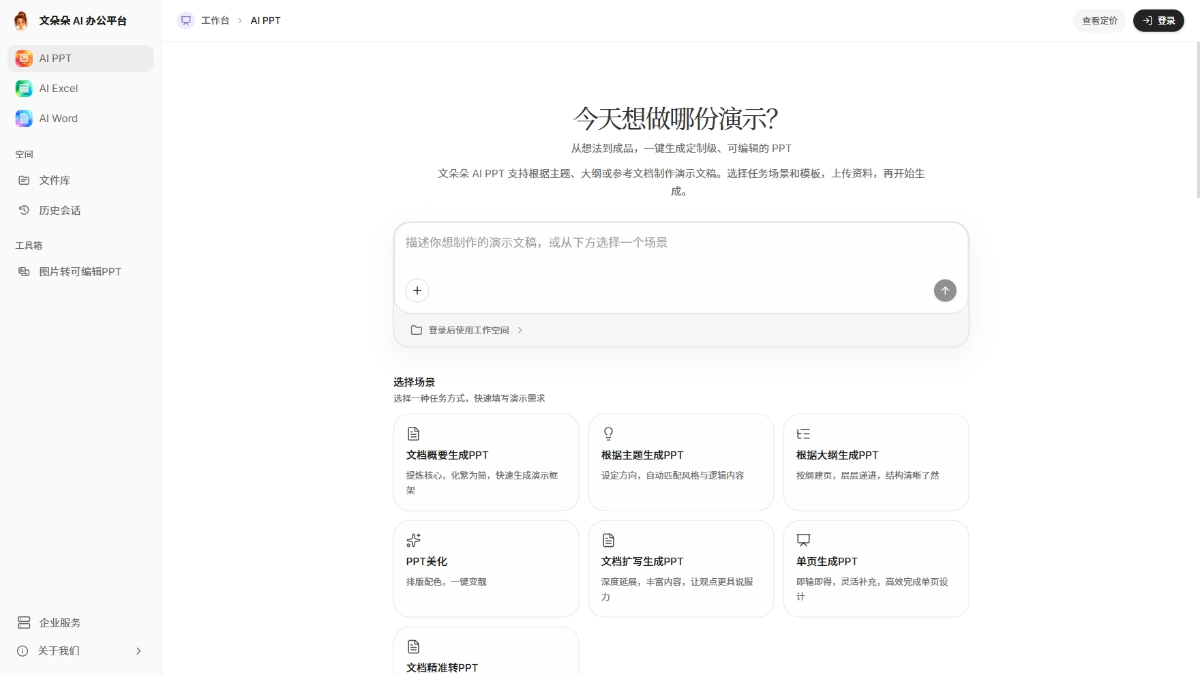Open the AI PPT menu item label

tap(56, 58)
